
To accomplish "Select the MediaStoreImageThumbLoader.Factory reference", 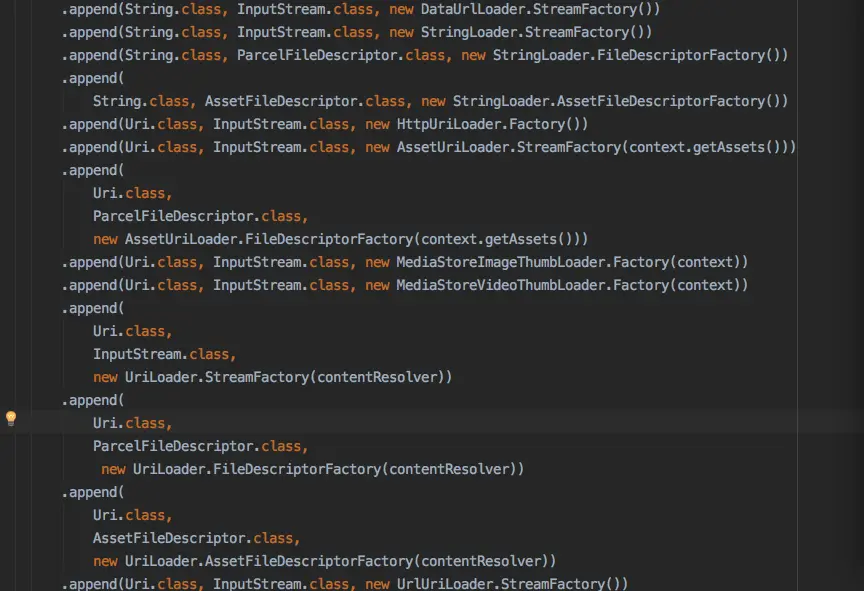I will (x=532, y=262).
